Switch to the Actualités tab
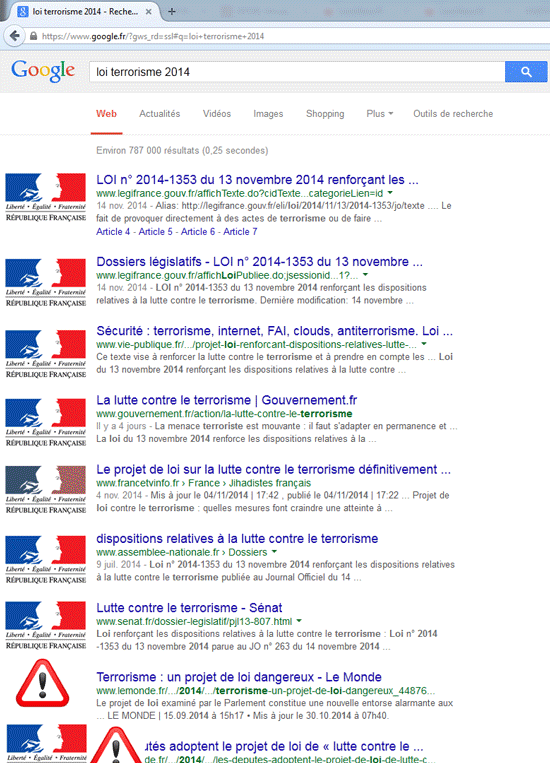550x763 pixels. click(x=160, y=114)
